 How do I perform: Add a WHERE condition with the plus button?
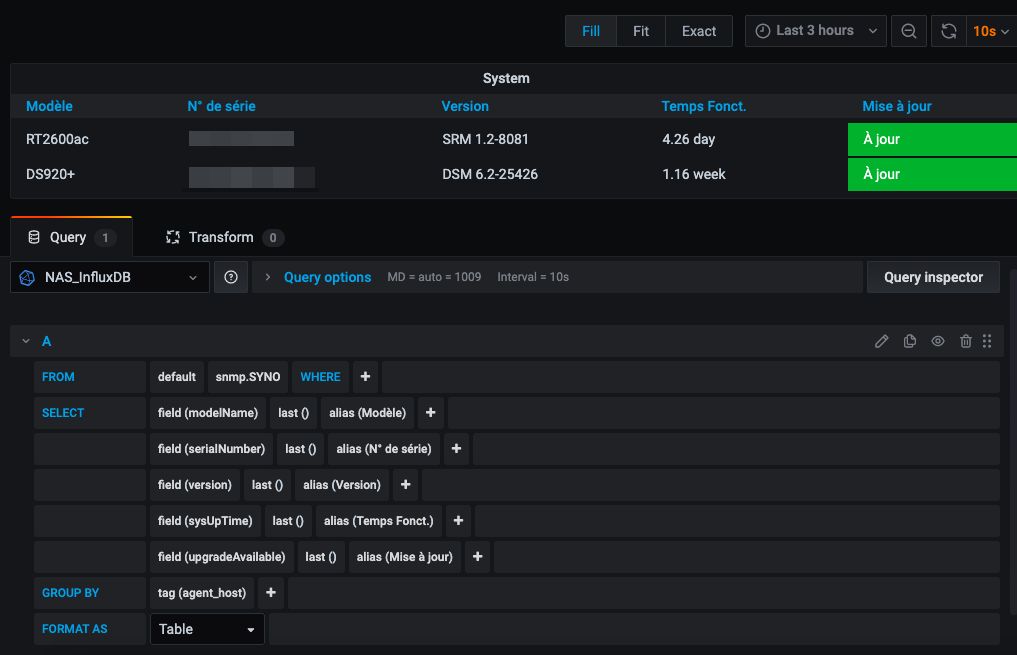(x=365, y=377)
